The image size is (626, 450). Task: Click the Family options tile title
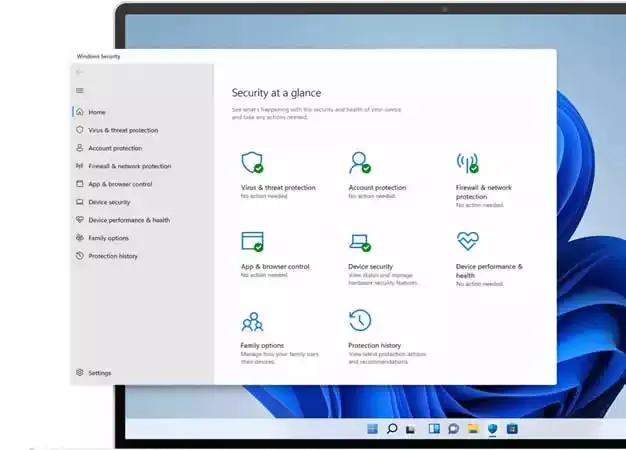(x=262, y=345)
